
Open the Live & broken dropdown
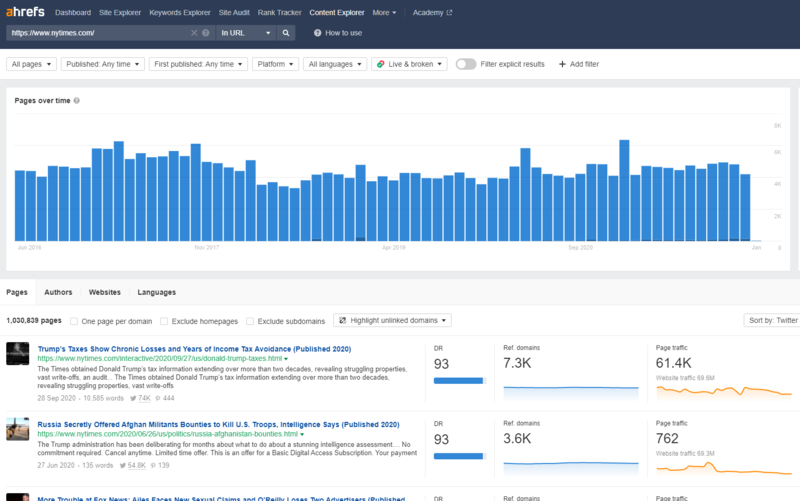pyautogui.click(x=409, y=64)
